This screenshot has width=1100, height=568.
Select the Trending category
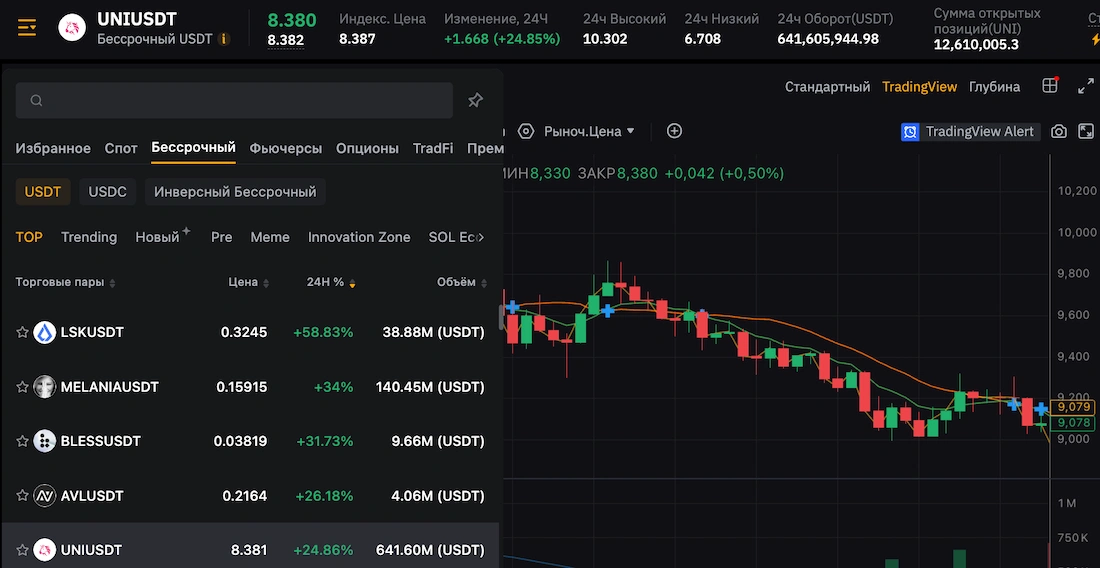pyautogui.click(x=89, y=238)
